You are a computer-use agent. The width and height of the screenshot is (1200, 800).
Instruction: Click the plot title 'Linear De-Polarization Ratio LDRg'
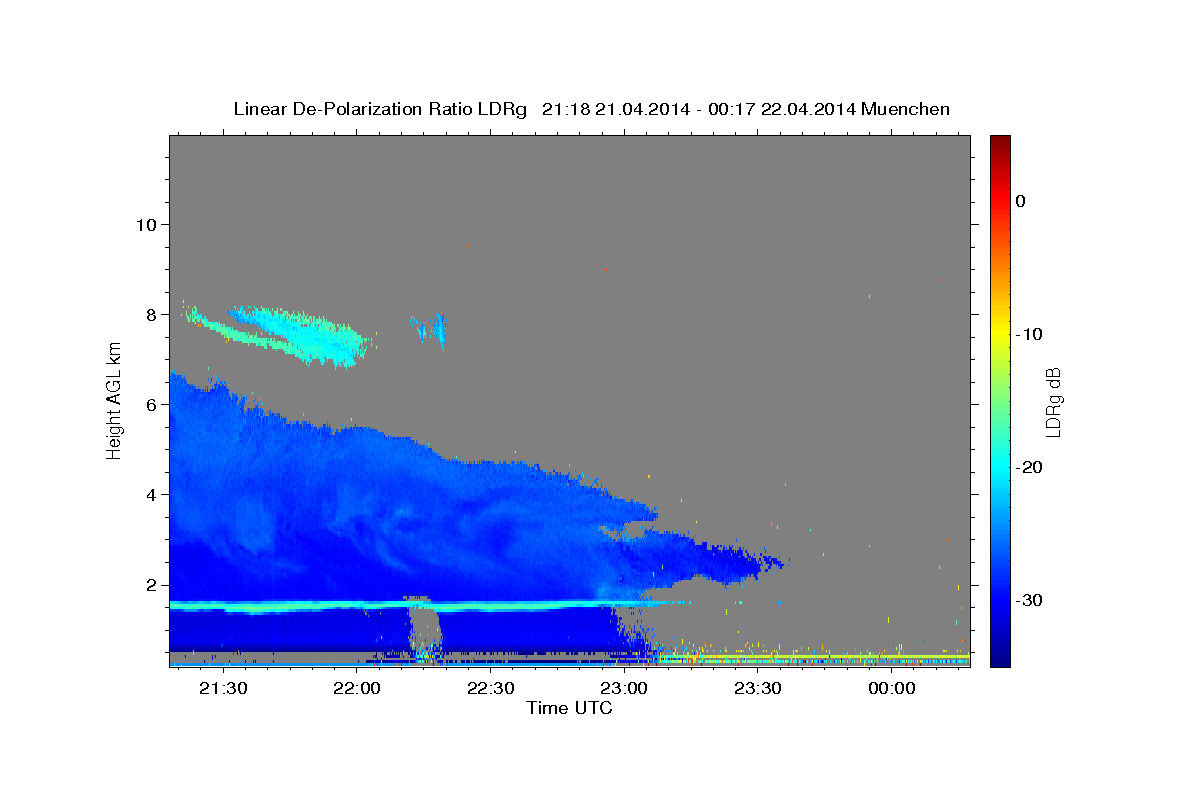click(x=379, y=109)
